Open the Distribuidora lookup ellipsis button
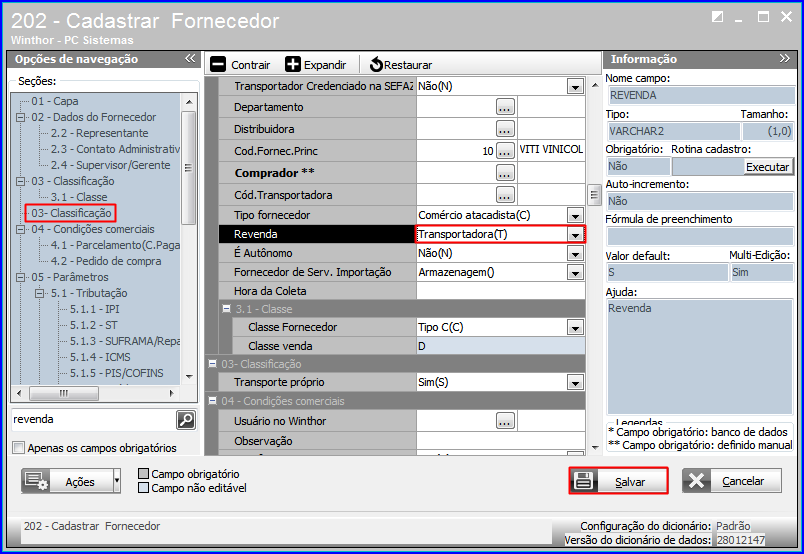This screenshot has width=804, height=554. (x=506, y=129)
